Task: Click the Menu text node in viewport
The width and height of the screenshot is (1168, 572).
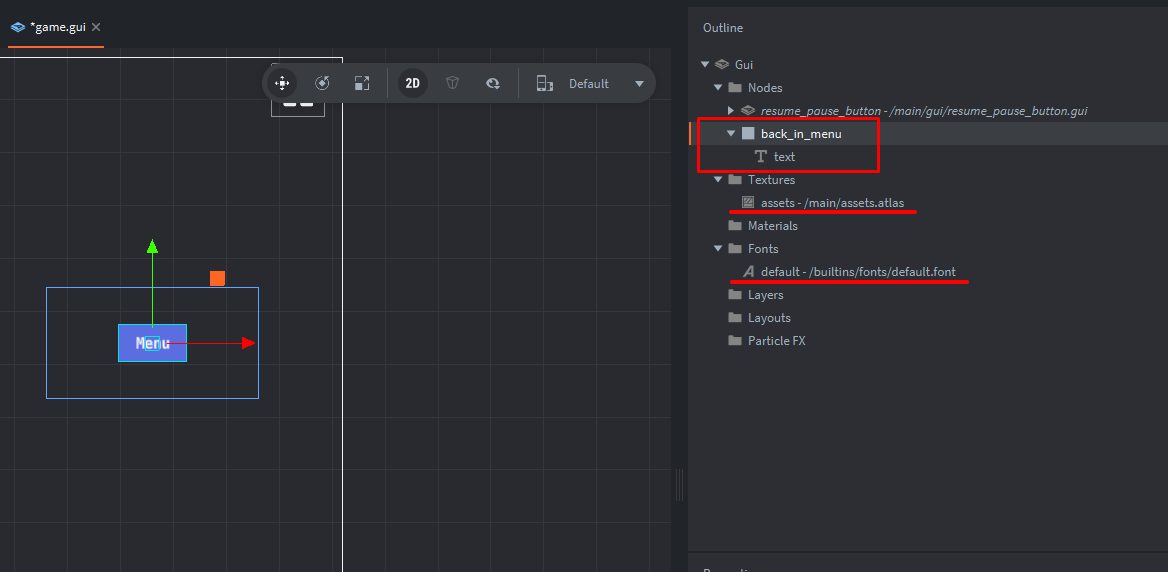Action: coord(152,343)
